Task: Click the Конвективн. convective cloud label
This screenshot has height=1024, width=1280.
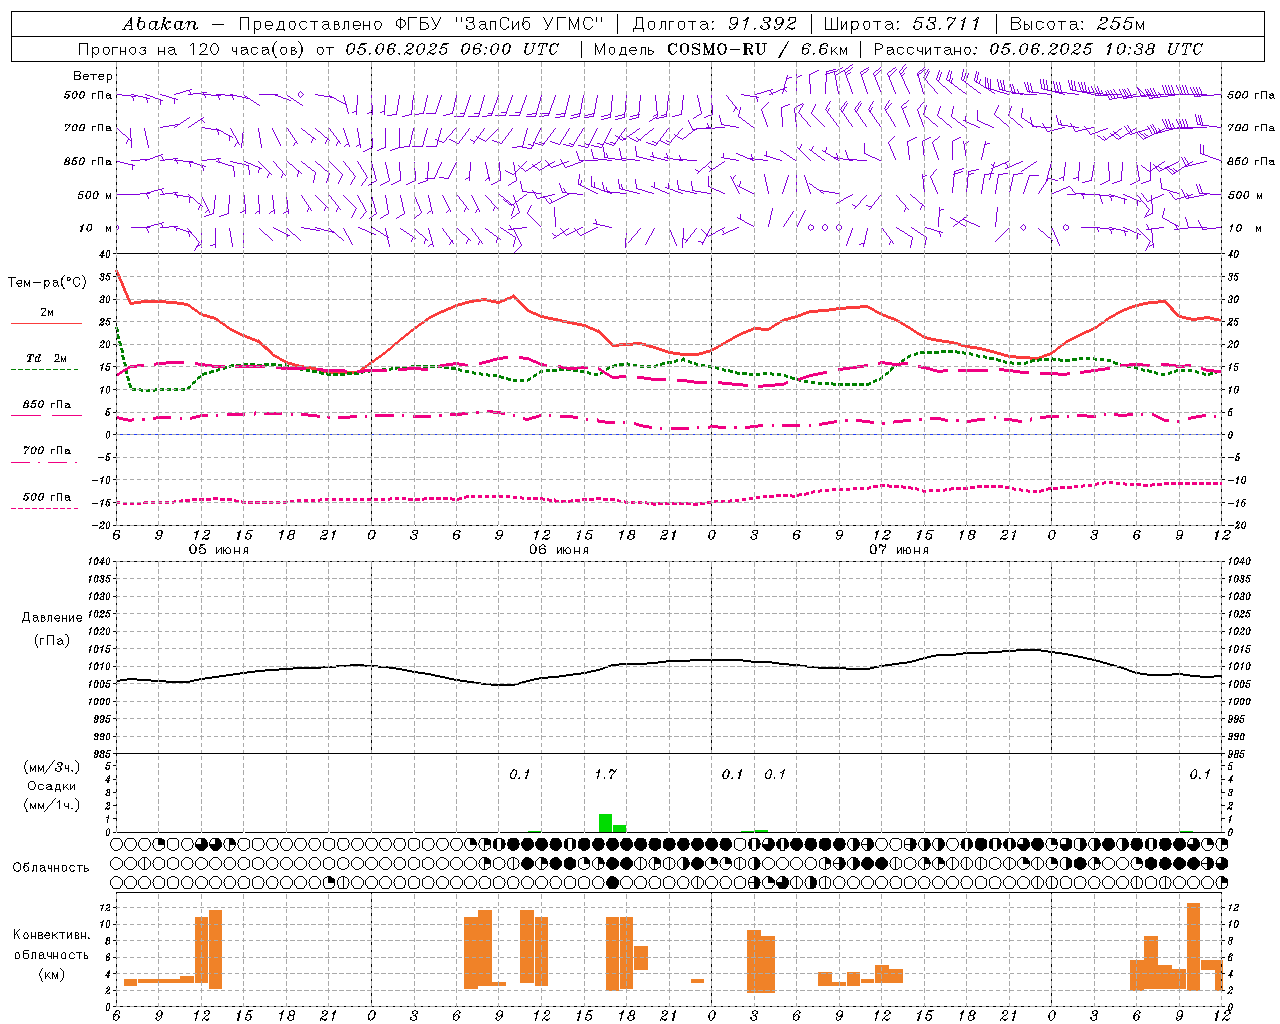Action: click(x=52, y=935)
